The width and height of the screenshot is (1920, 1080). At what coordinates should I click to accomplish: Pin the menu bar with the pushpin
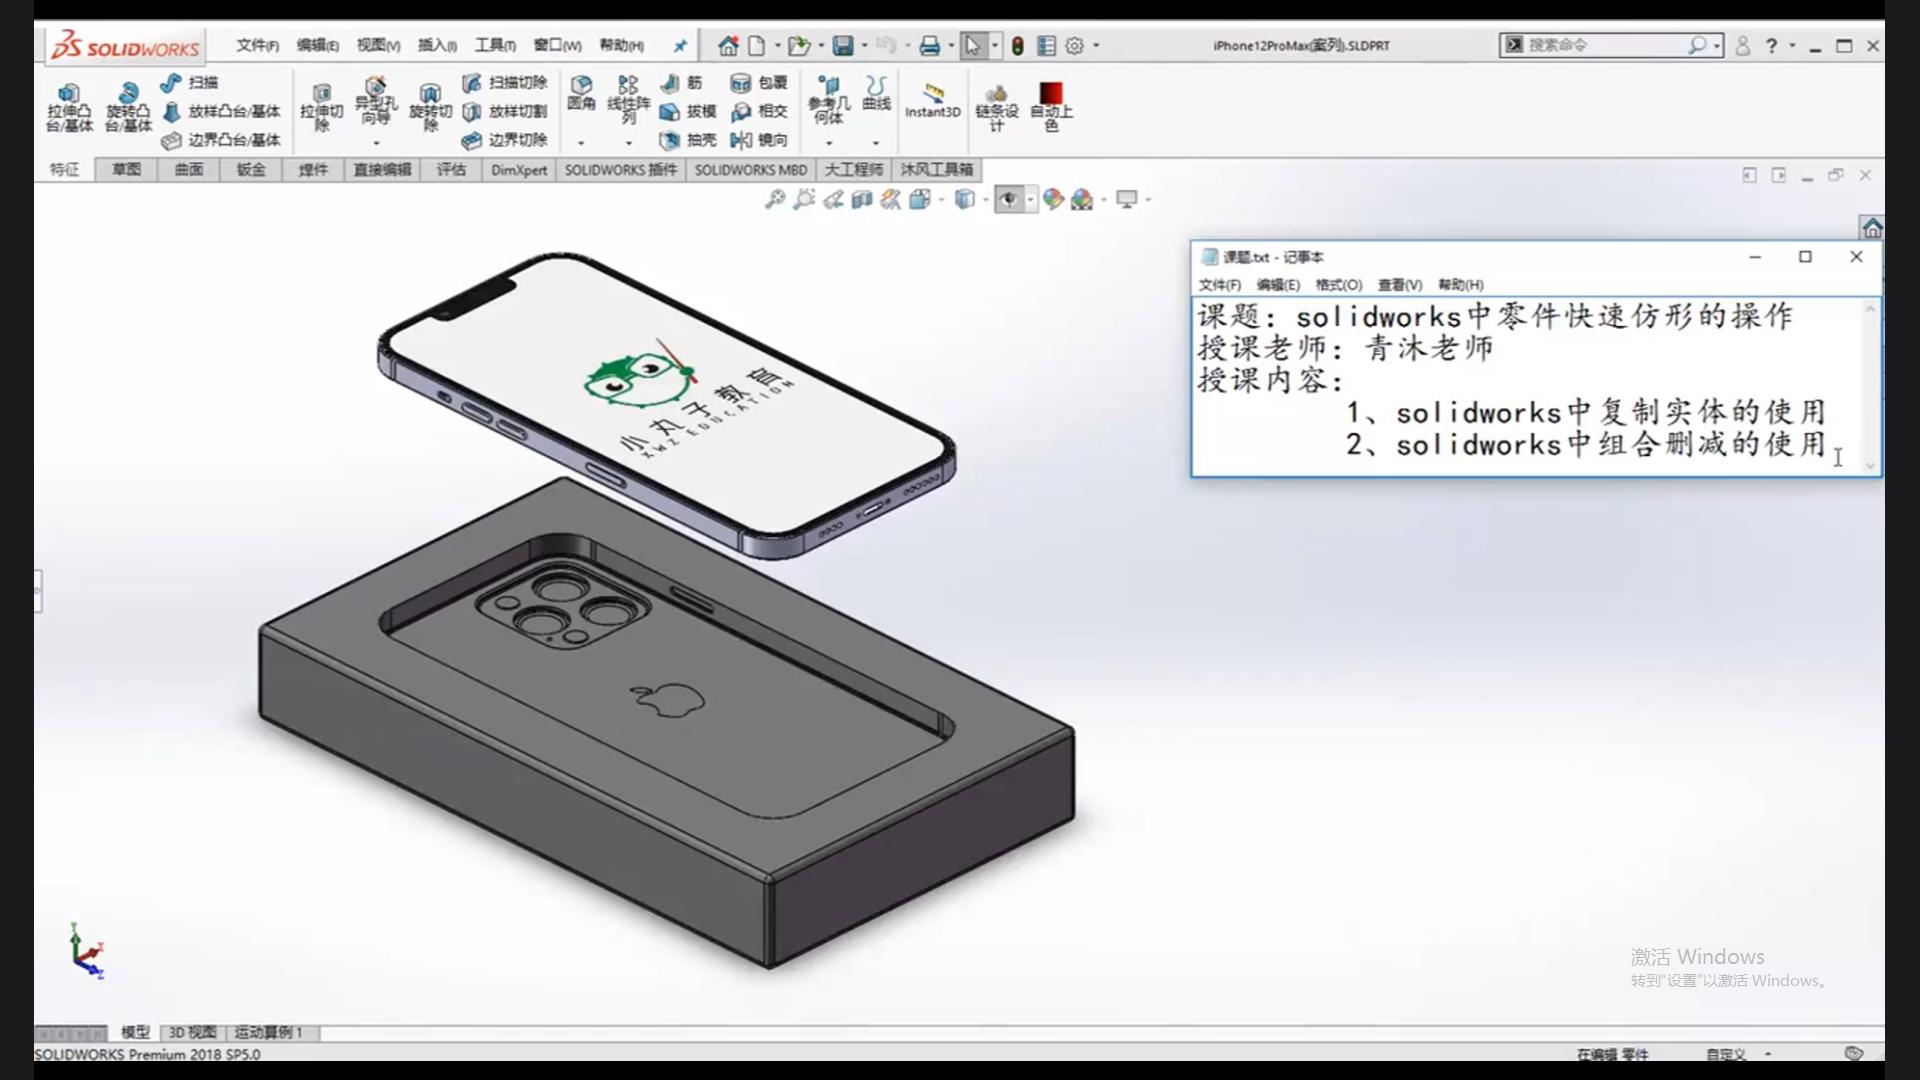click(x=680, y=45)
